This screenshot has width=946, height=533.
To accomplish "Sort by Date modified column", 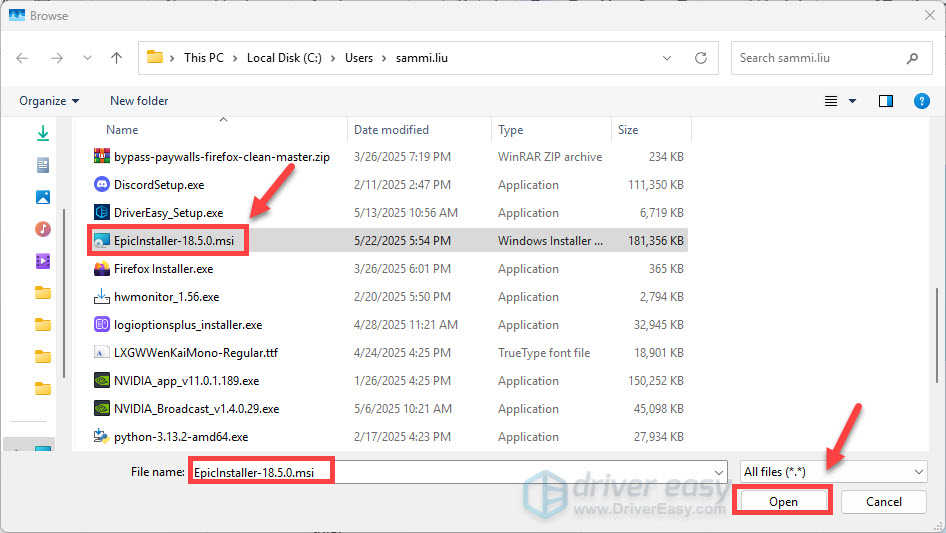I will pos(391,130).
